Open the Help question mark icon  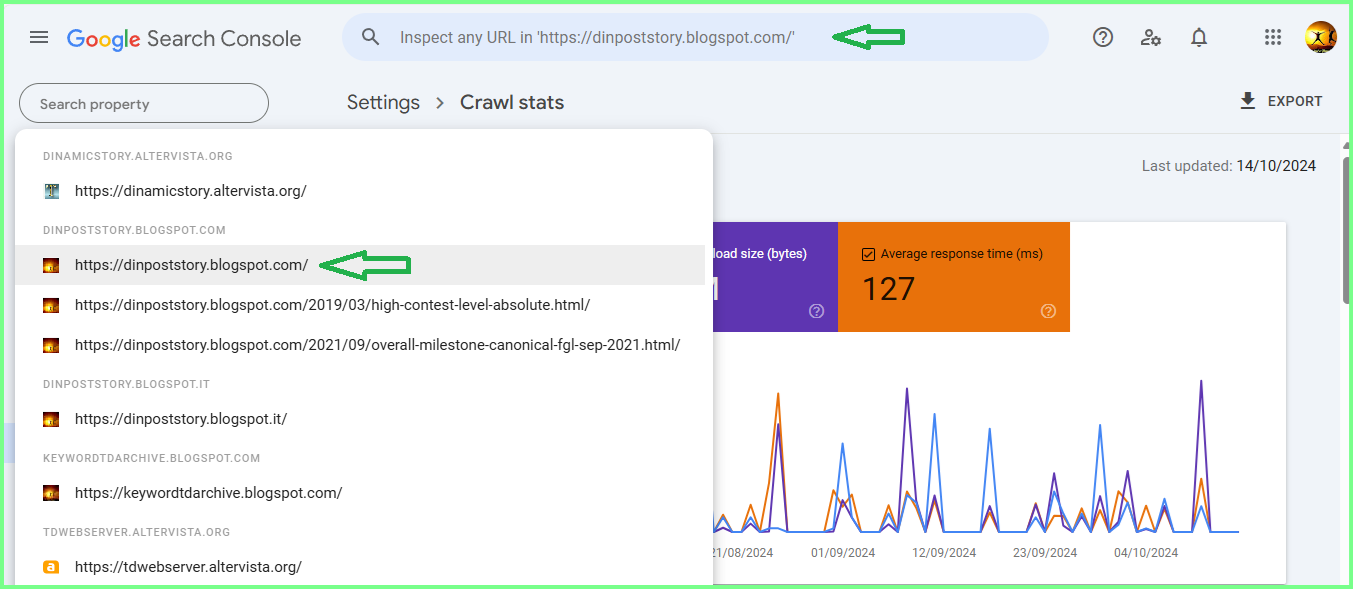(1103, 37)
